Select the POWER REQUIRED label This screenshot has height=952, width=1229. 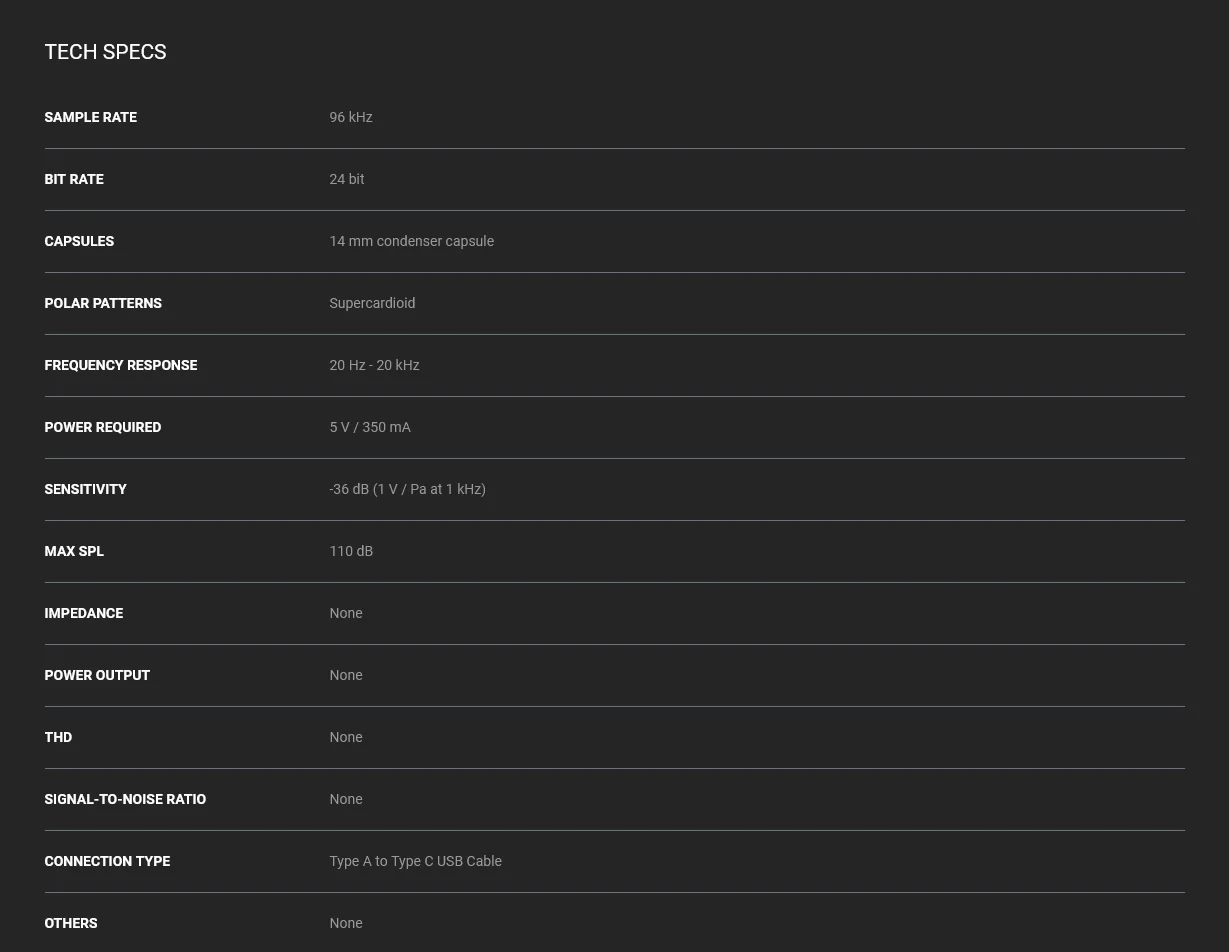[103, 427]
